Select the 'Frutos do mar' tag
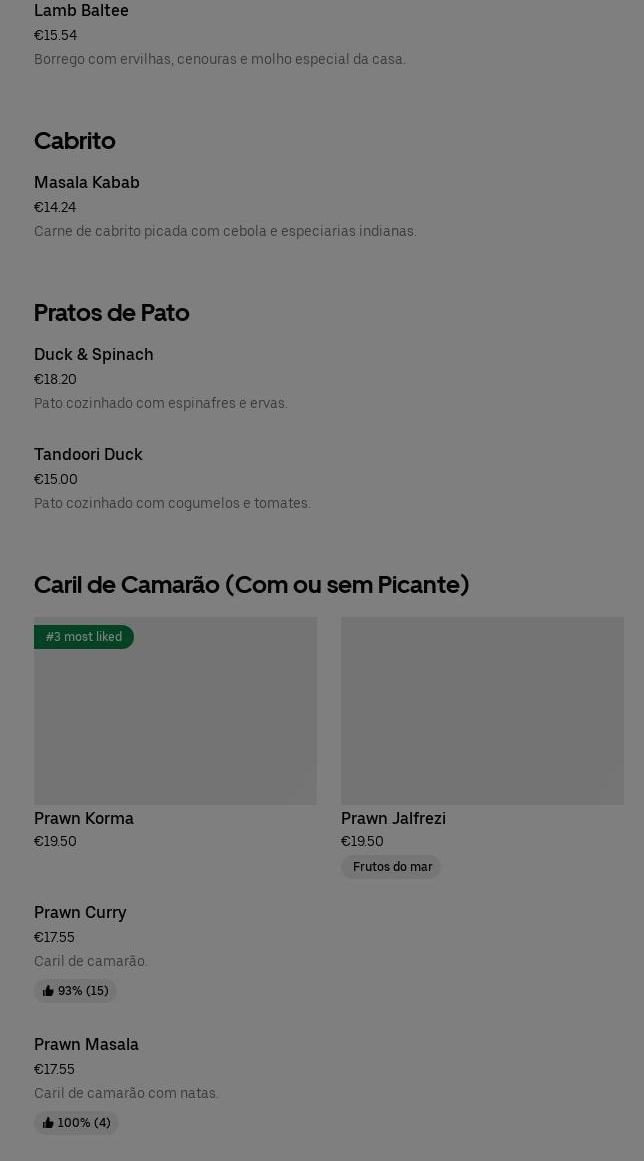The width and height of the screenshot is (644, 1161). point(391,867)
